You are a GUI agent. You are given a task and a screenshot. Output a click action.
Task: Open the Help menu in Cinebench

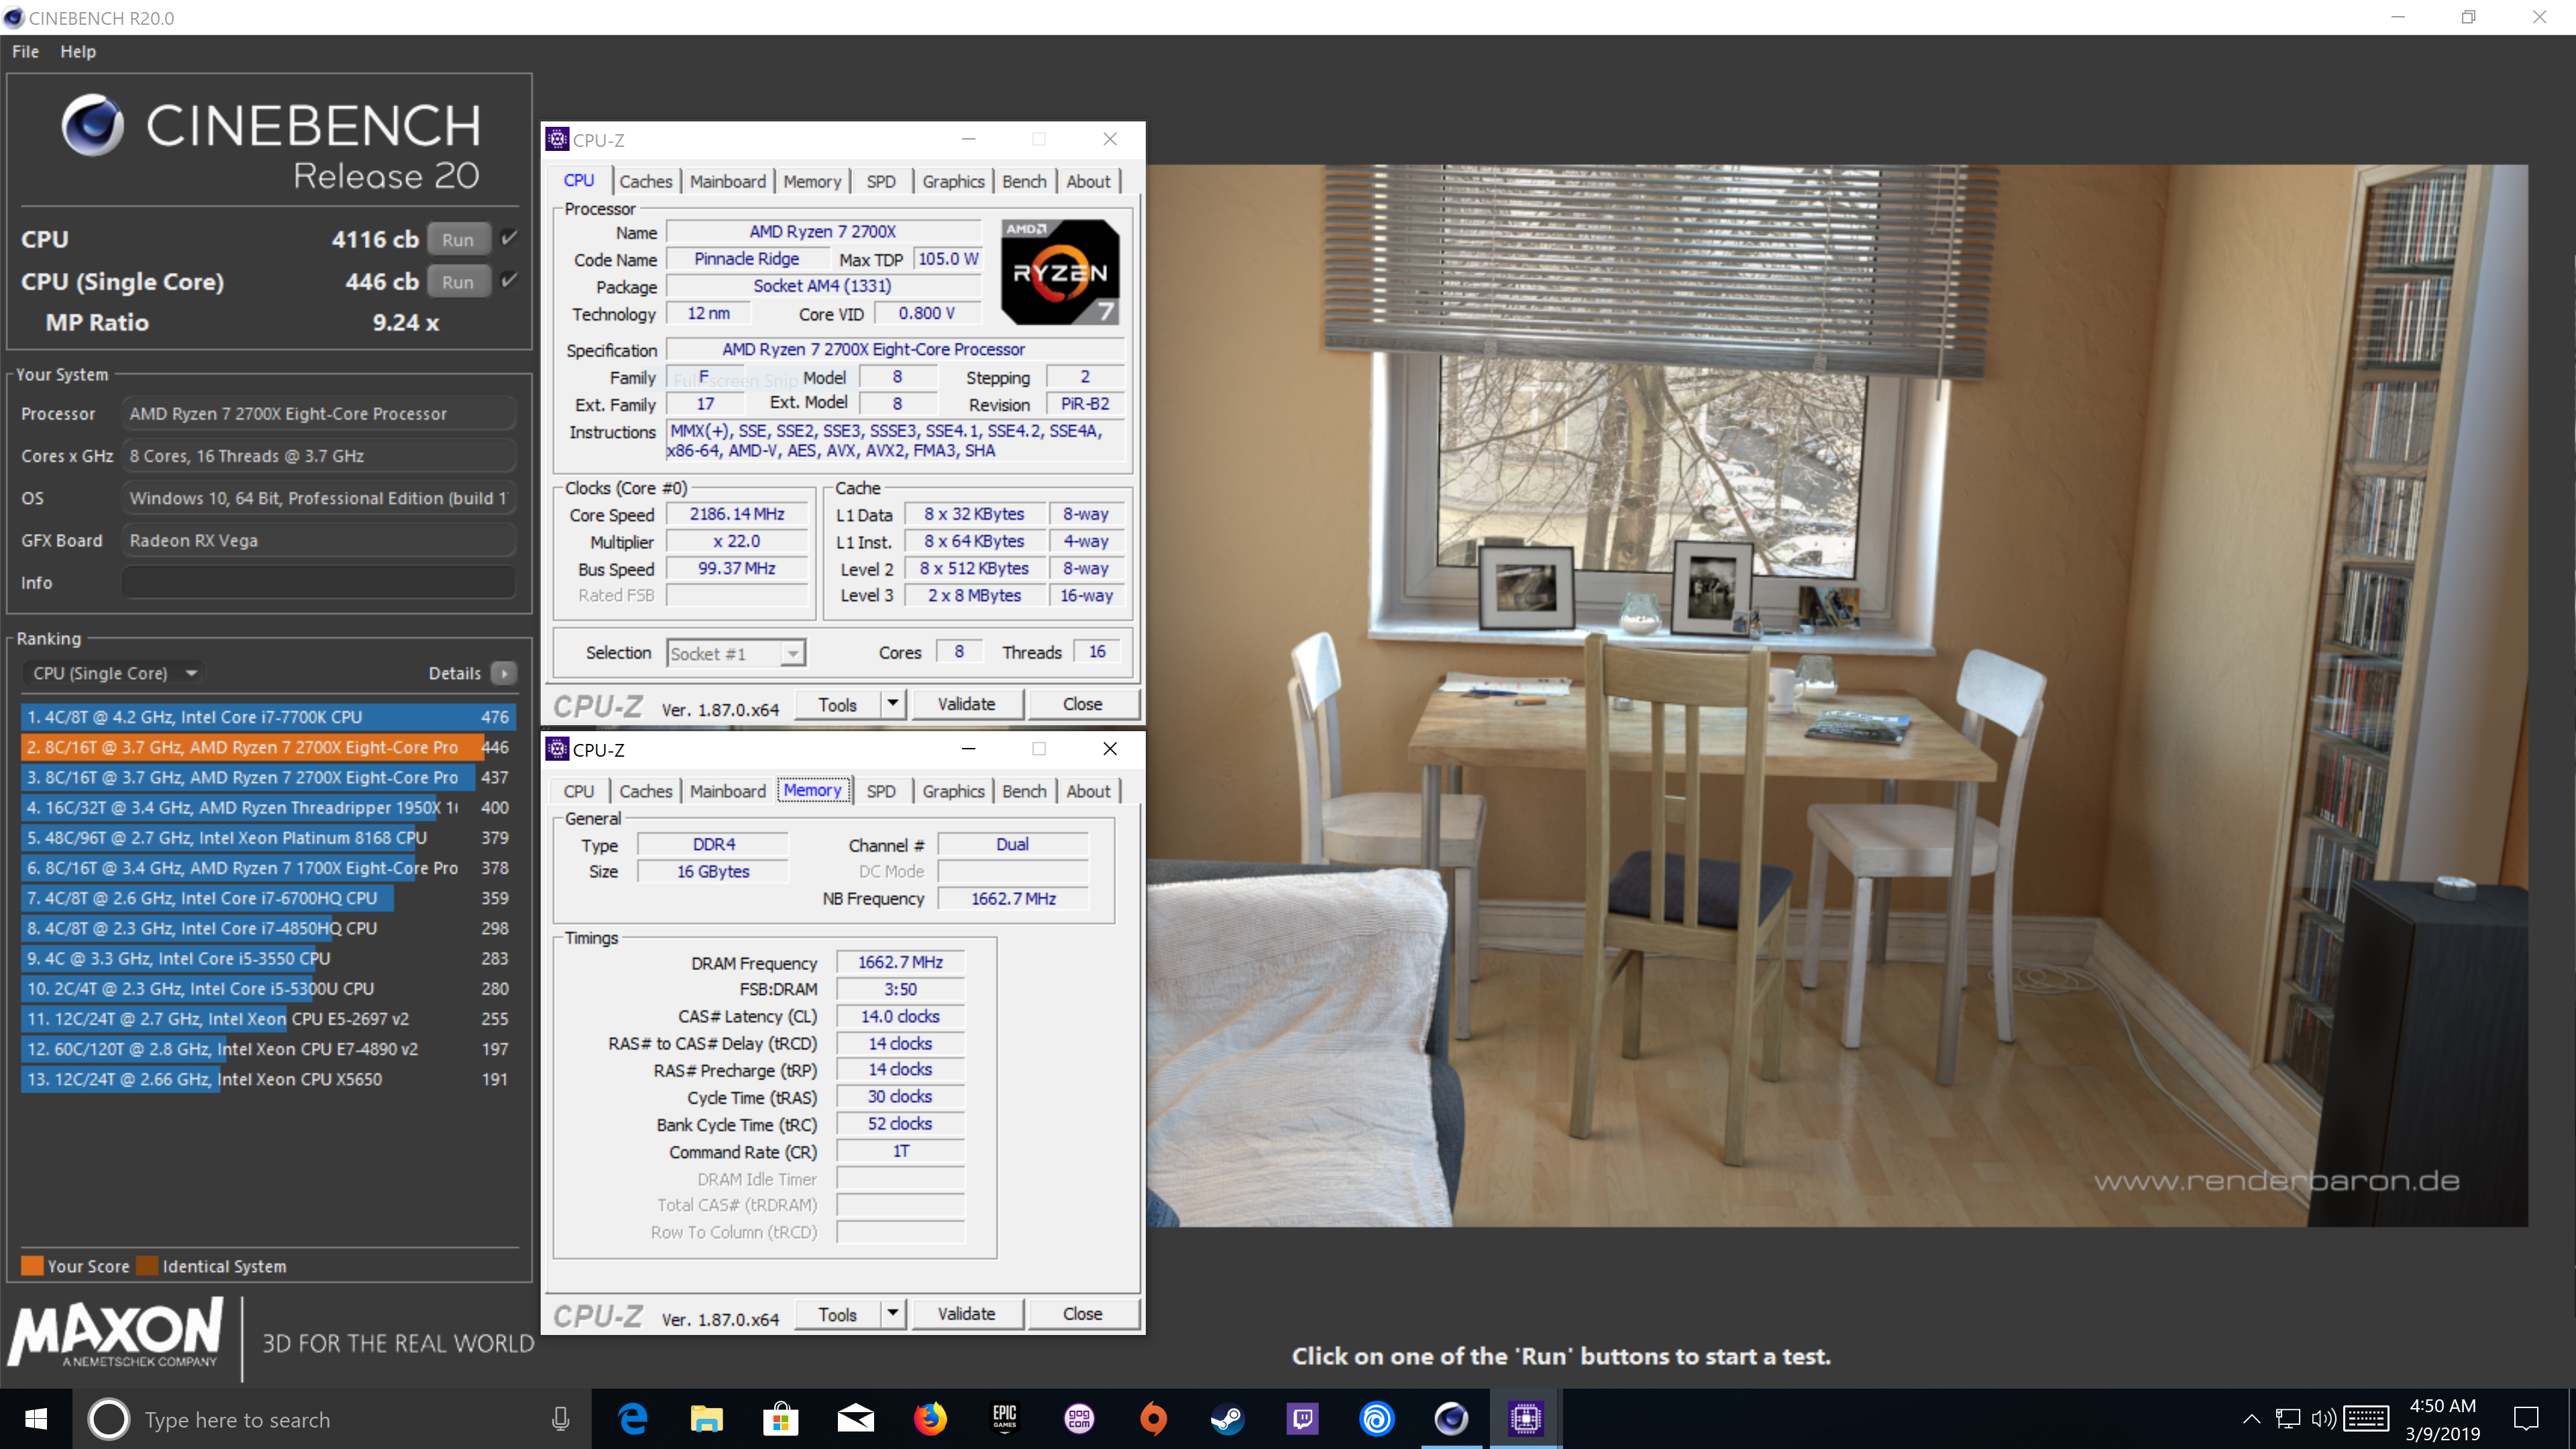coord(78,51)
